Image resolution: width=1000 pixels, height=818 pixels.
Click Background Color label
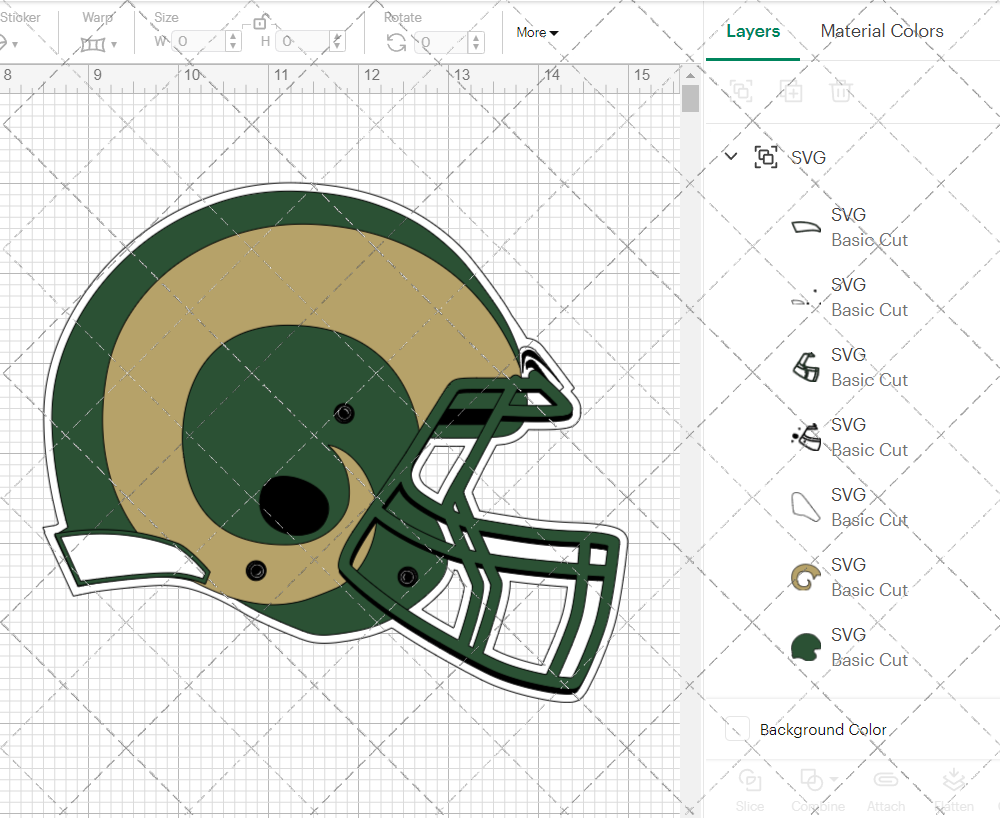823,729
